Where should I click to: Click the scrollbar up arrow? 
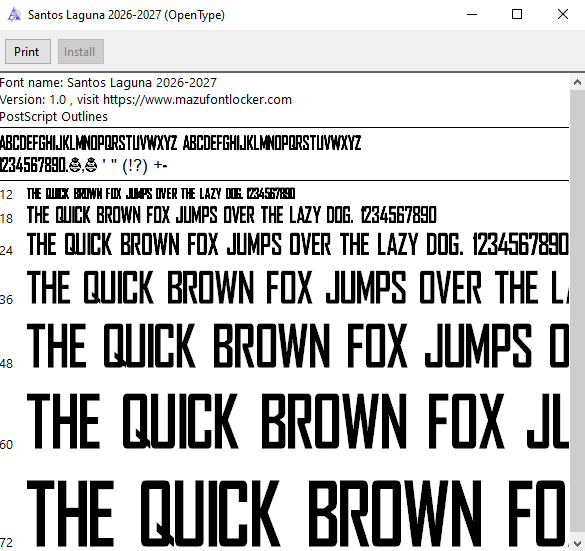[x=577, y=82]
